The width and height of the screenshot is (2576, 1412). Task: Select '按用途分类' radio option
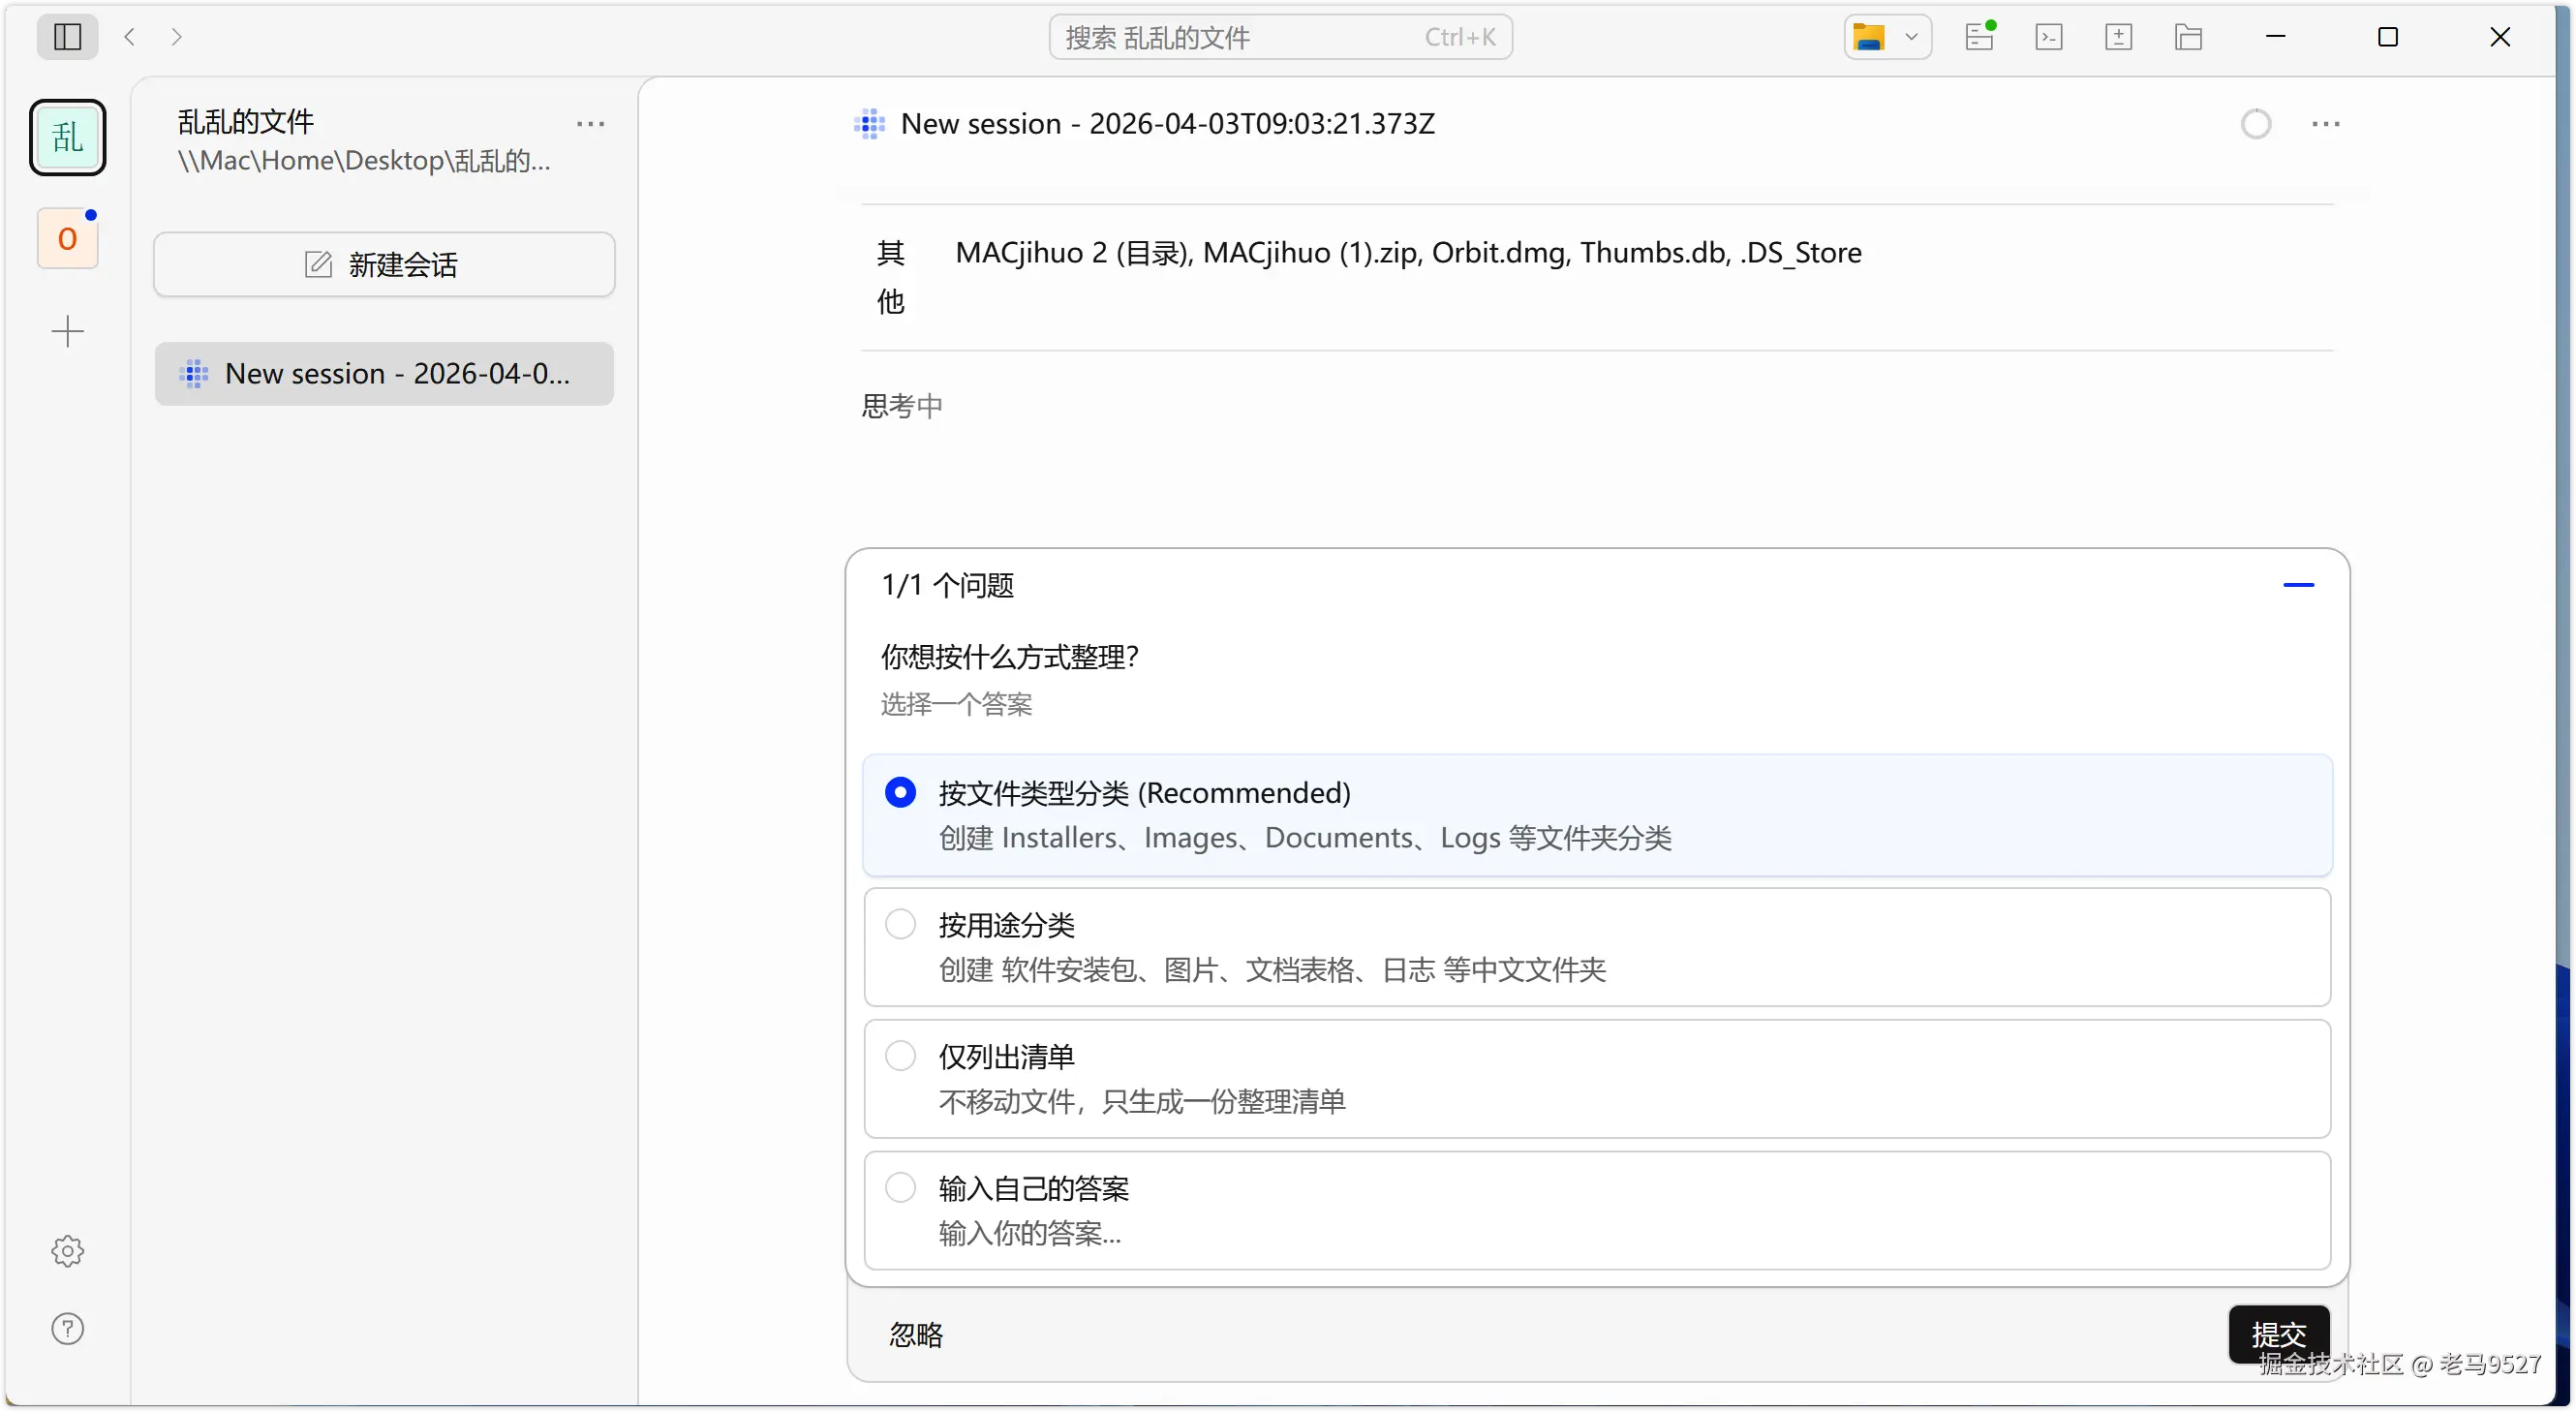click(x=900, y=924)
